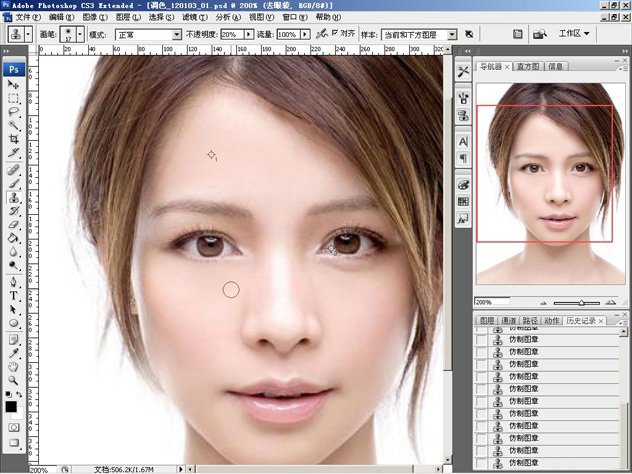
Task: Open the 样本 sample source dropdown
Action: coord(419,34)
